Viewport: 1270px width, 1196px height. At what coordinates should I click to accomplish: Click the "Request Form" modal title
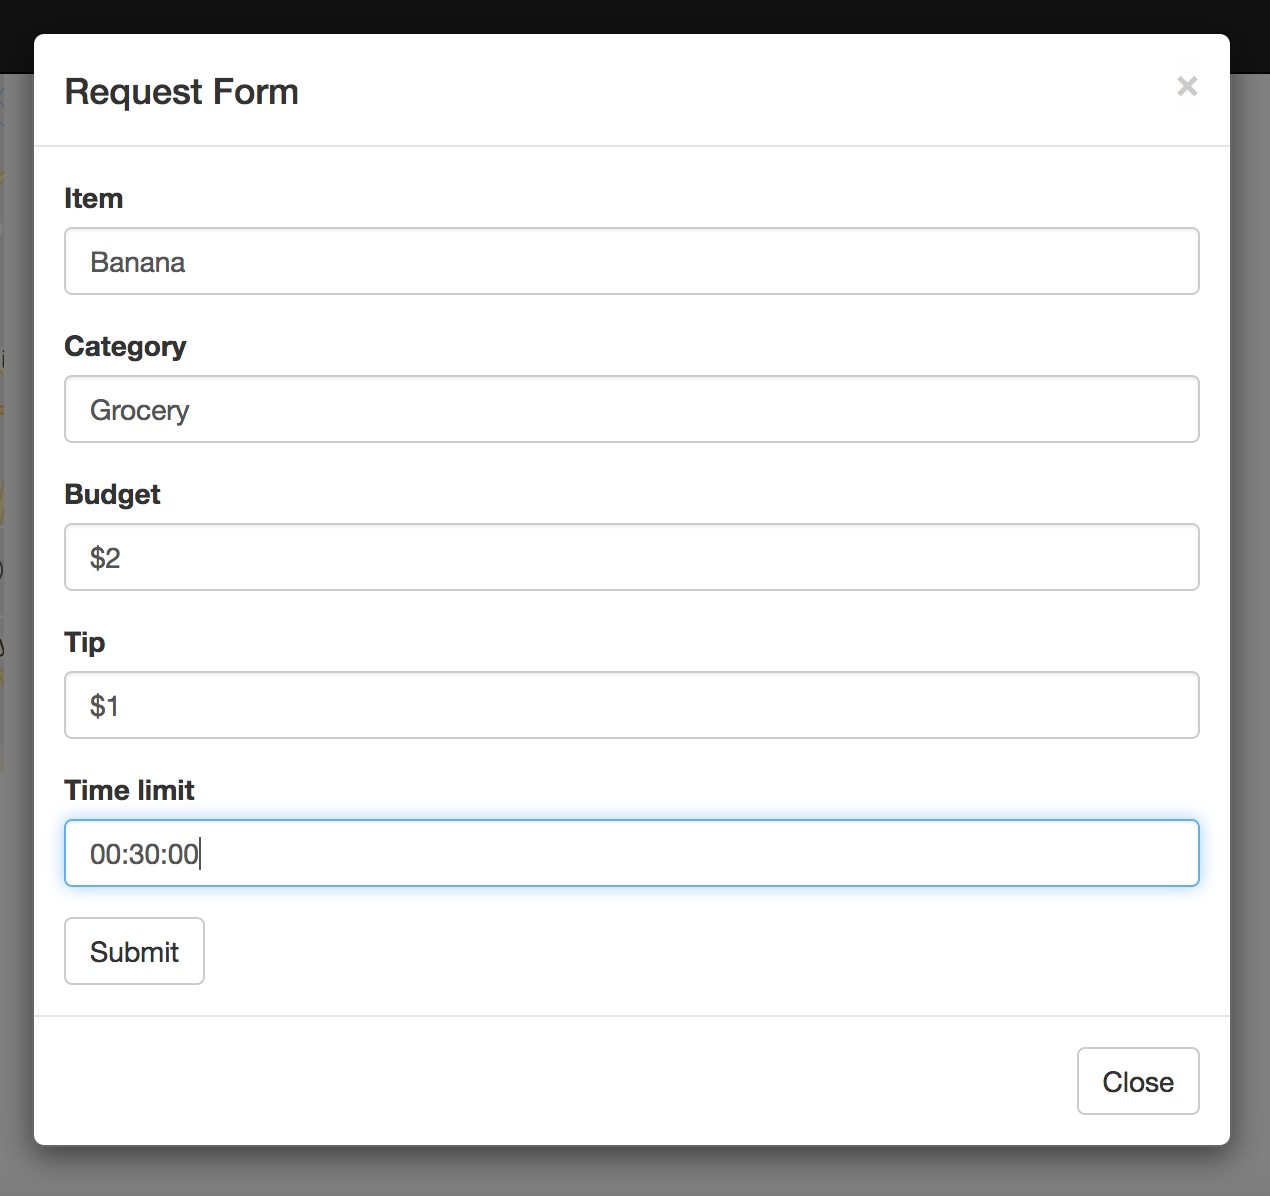point(181,92)
